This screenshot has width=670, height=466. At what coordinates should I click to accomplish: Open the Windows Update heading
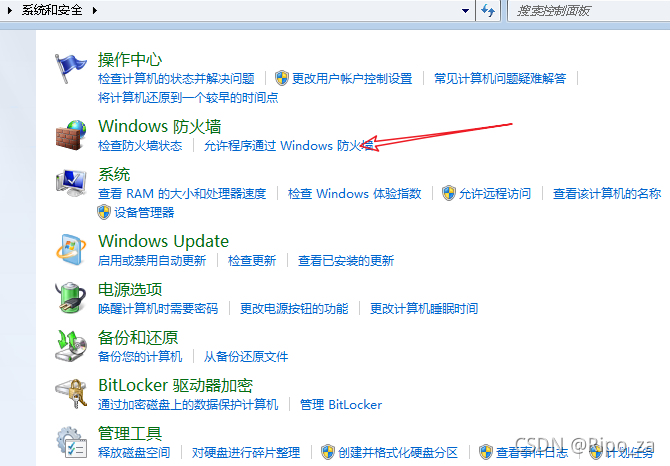click(x=164, y=241)
